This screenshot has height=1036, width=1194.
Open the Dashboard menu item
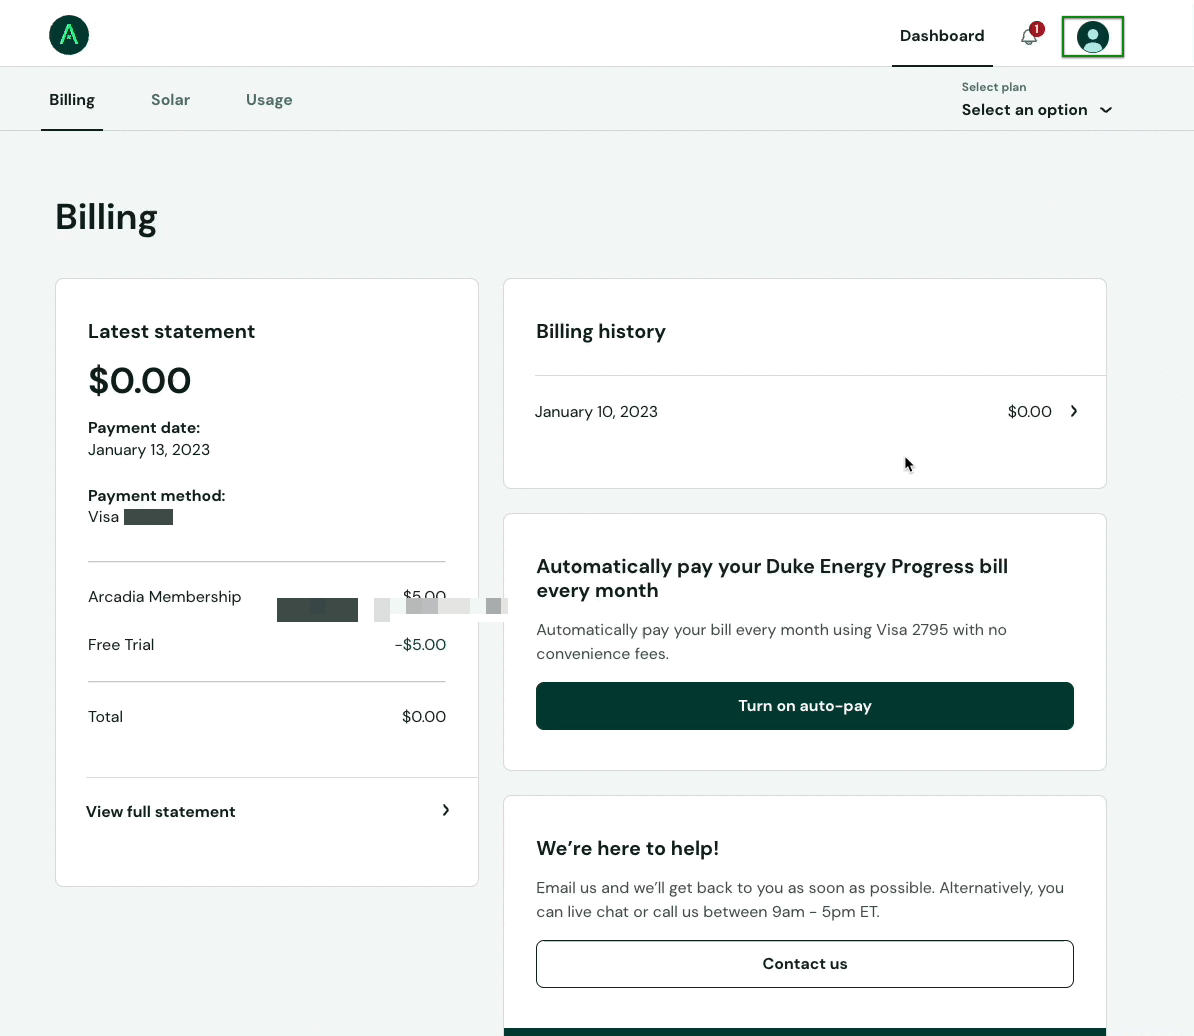click(942, 36)
